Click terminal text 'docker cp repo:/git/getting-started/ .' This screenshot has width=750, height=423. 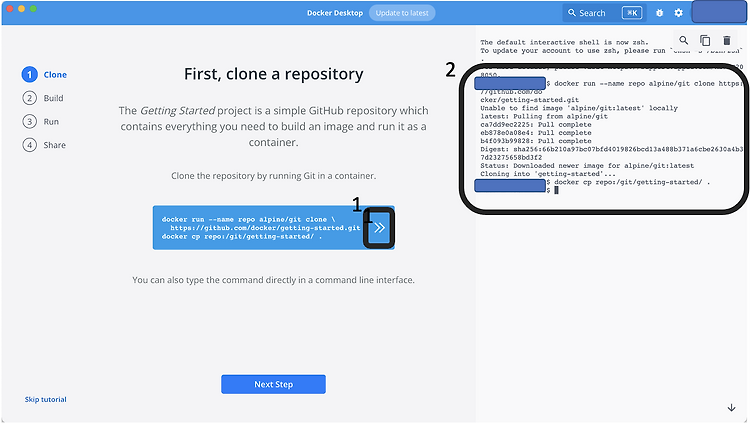coord(632,182)
